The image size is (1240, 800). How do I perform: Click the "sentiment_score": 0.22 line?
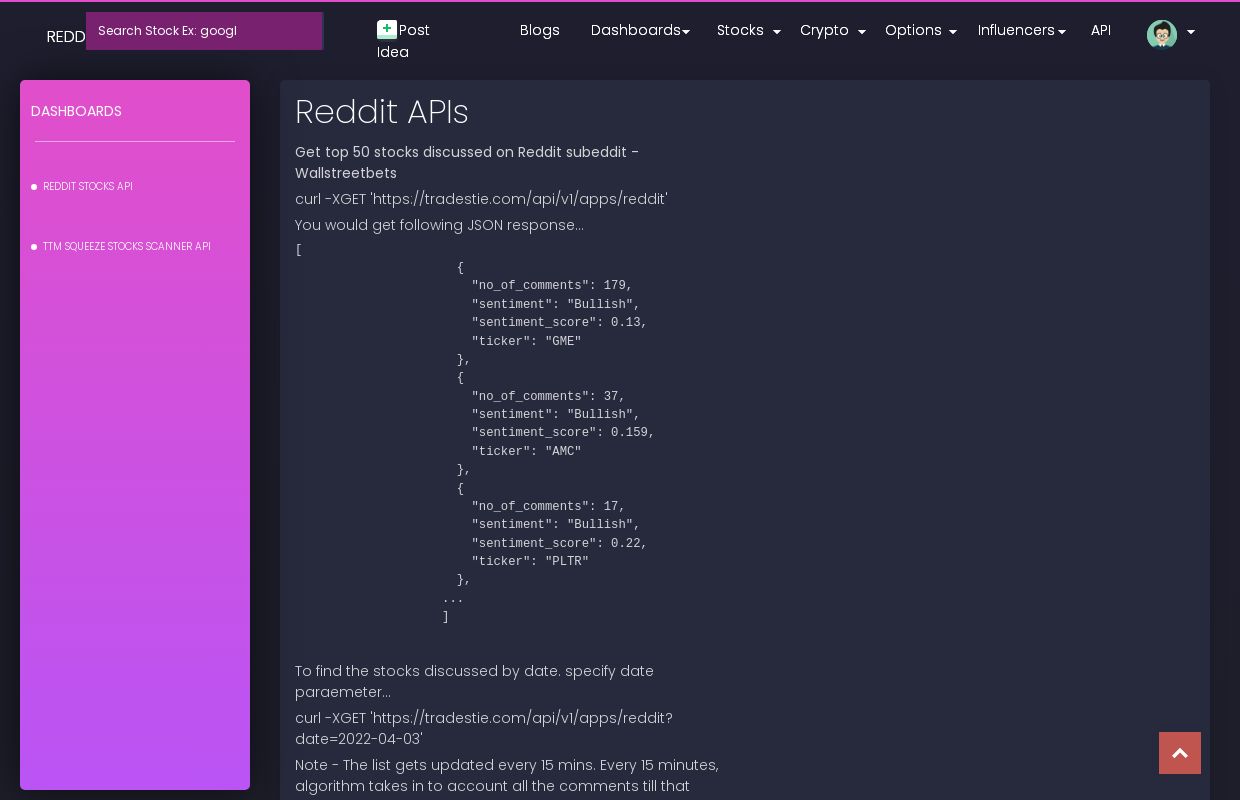pos(559,544)
